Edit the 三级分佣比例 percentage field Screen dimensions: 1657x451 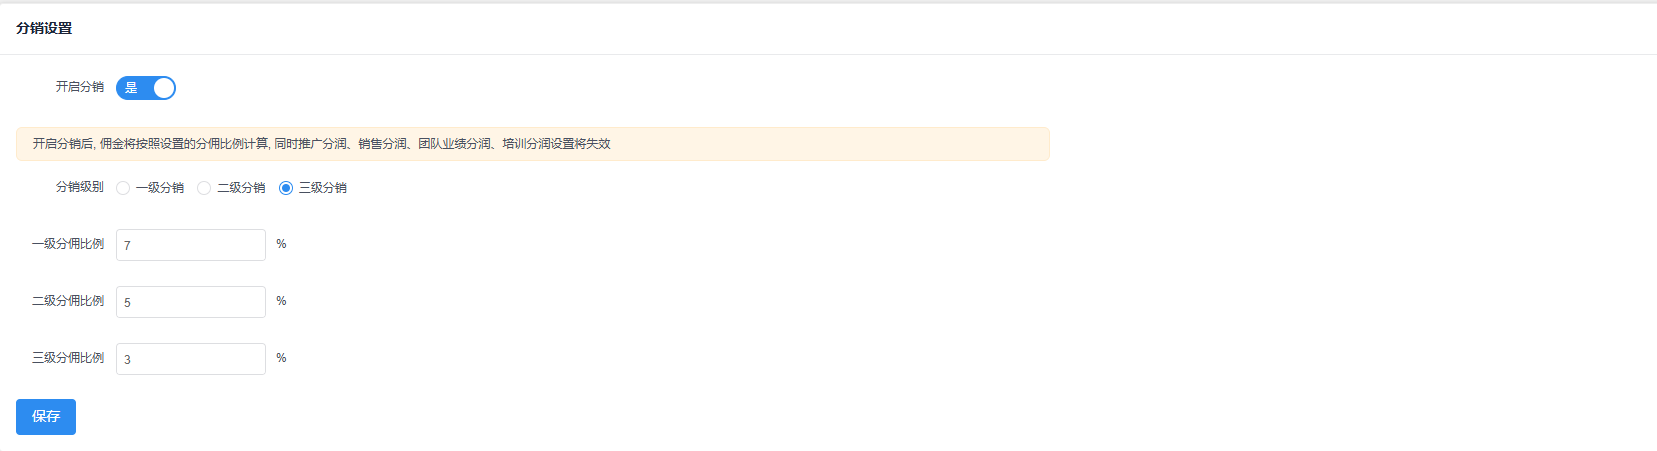(x=190, y=359)
